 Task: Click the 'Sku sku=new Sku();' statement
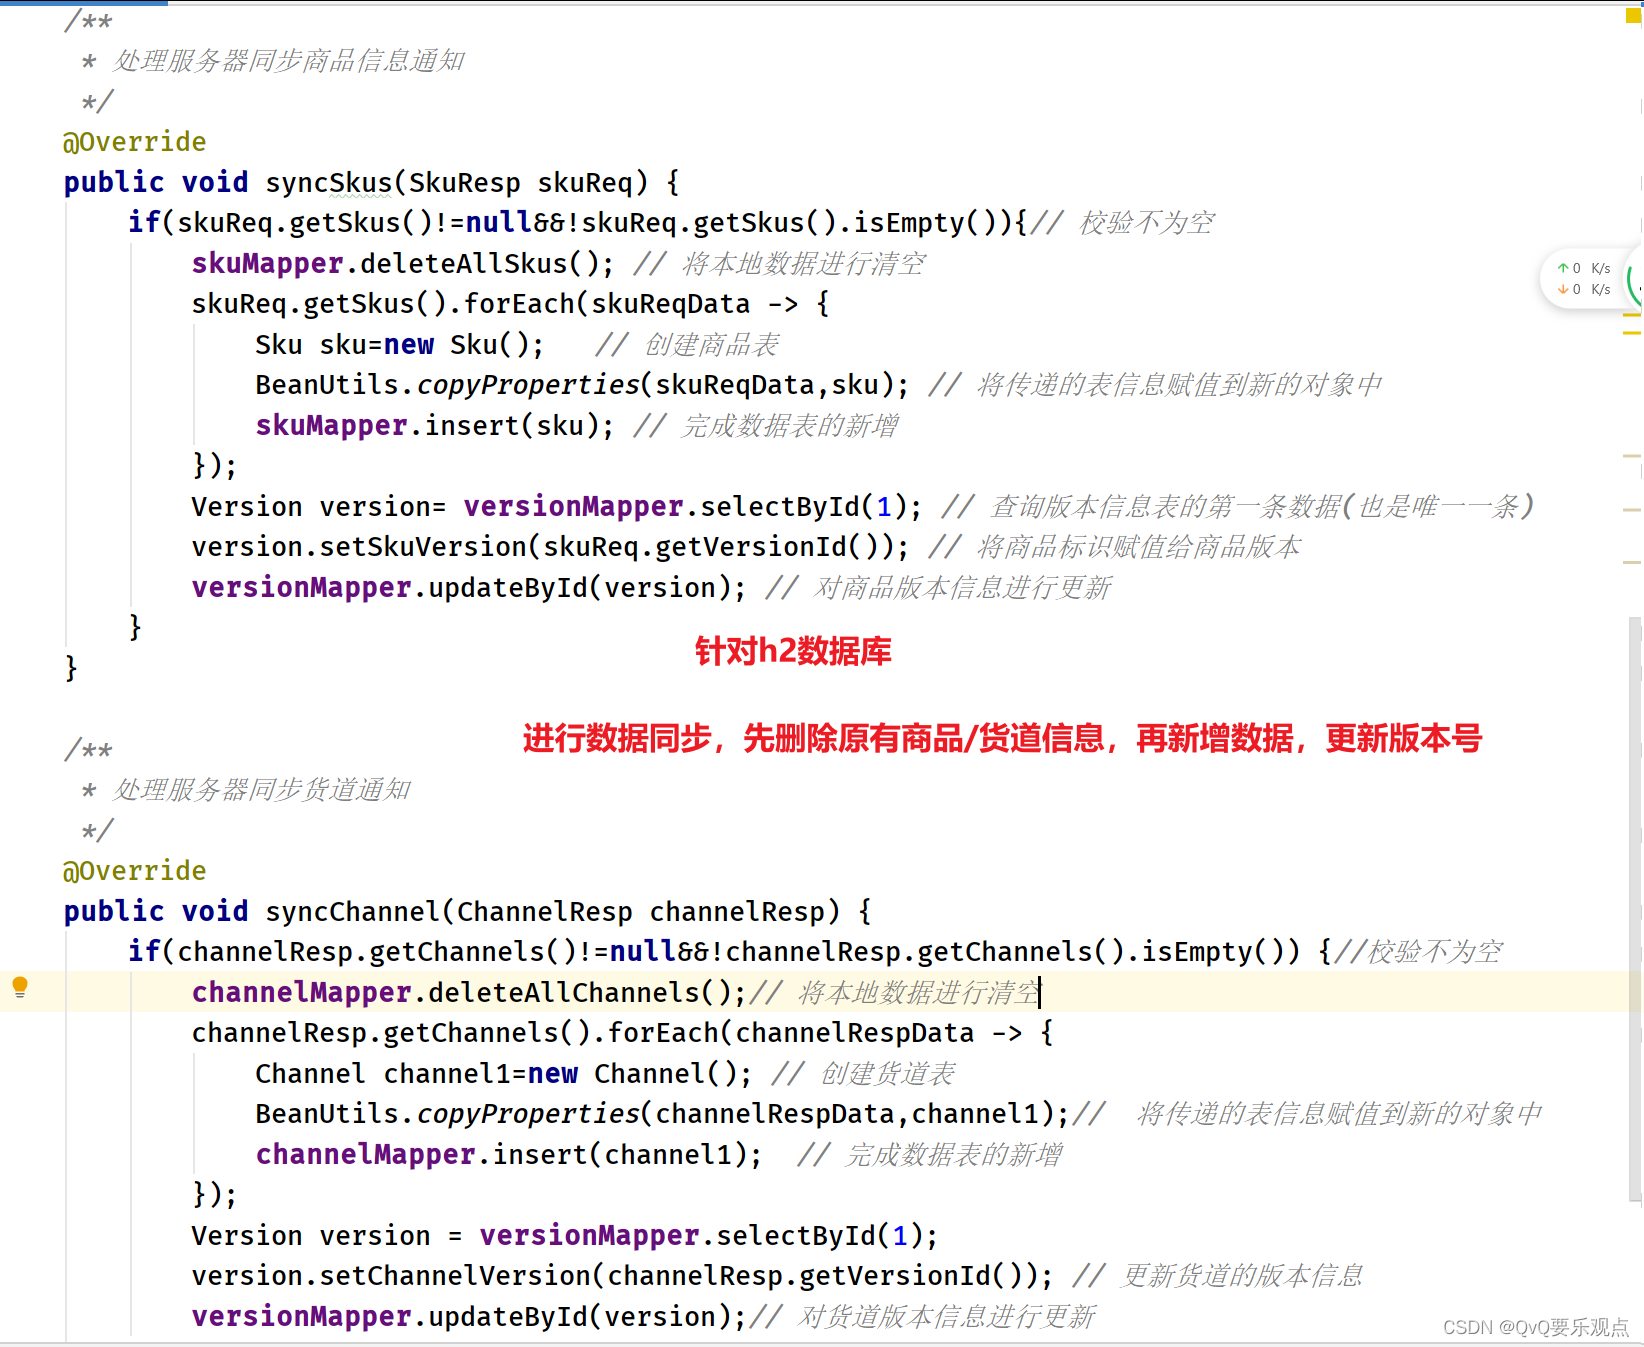[400, 345]
